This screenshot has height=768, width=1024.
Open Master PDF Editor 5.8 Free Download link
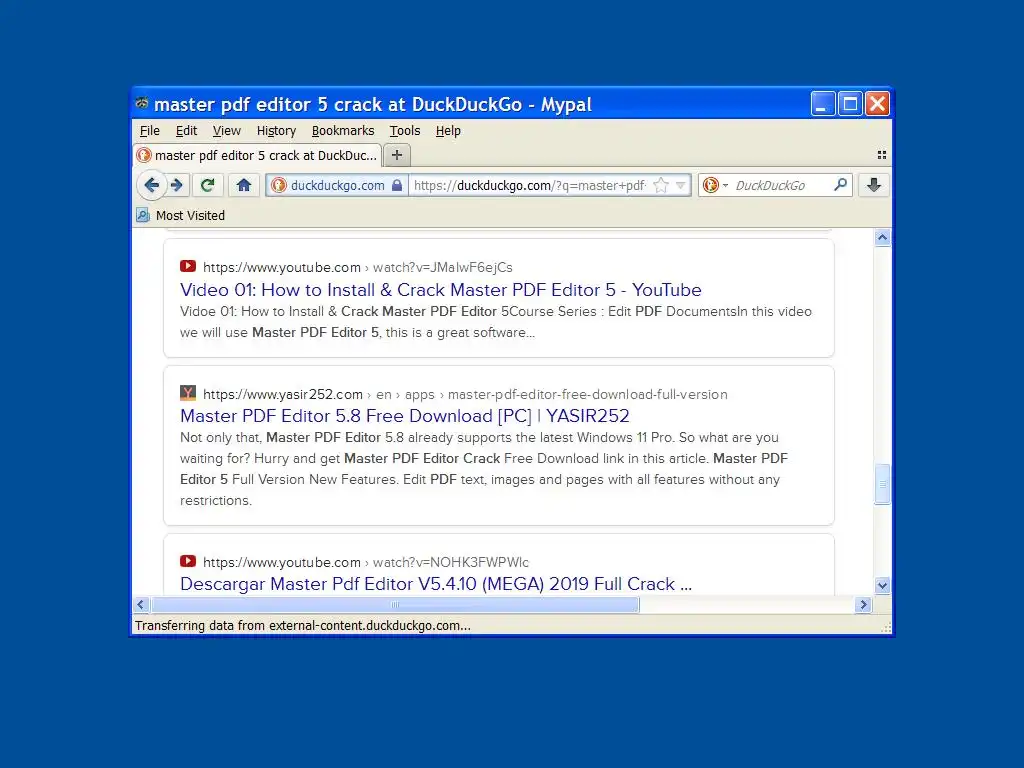405,416
